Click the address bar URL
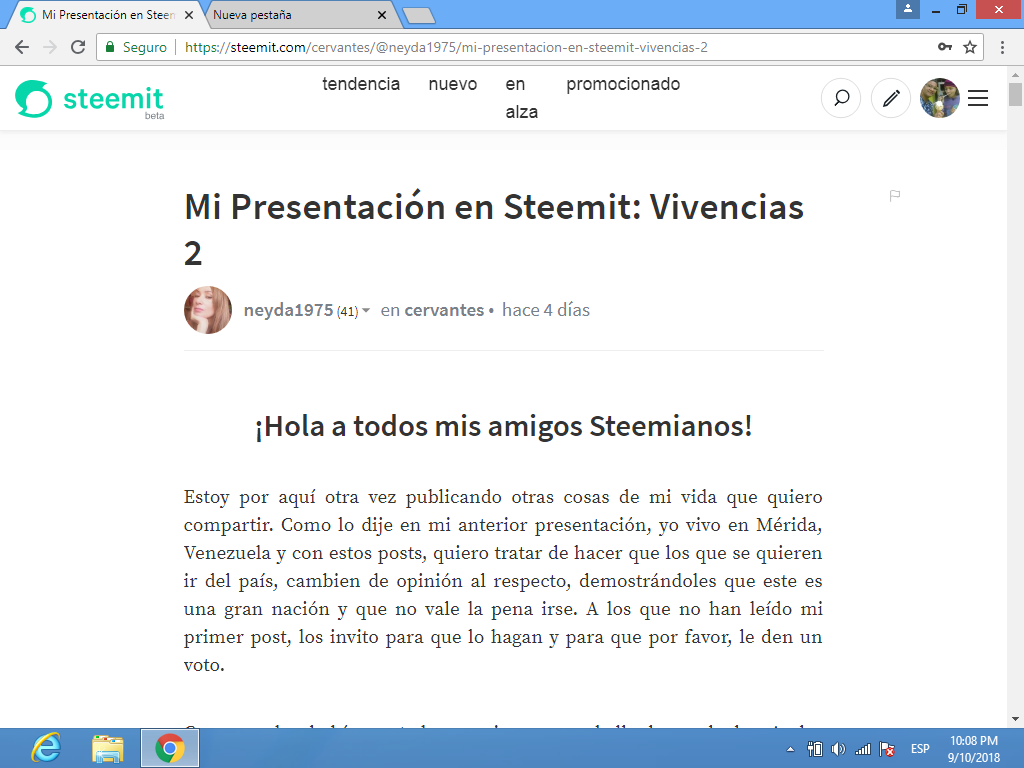Viewport: 1024px width, 768px height. click(446, 47)
